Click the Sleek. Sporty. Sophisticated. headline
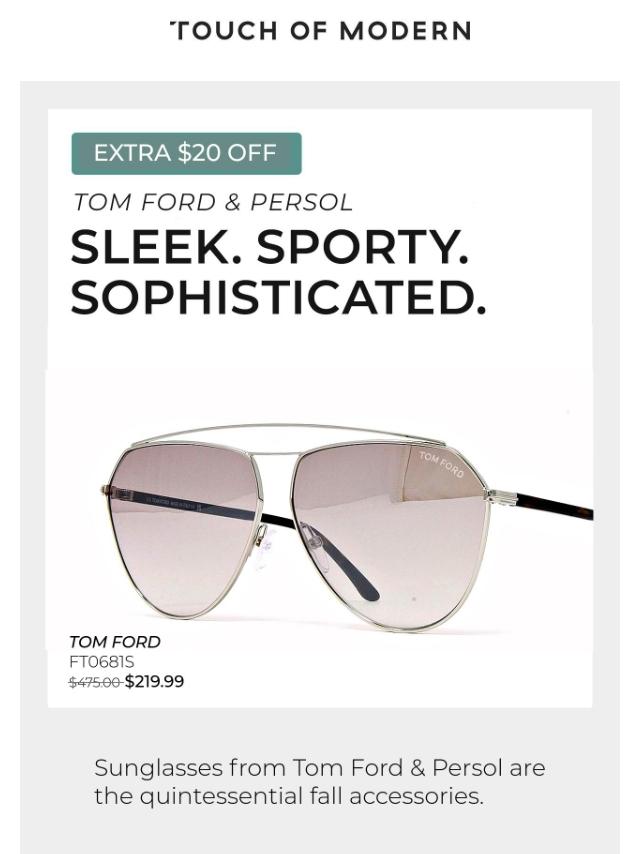Screen dimensions: 640x854 click(x=278, y=272)
